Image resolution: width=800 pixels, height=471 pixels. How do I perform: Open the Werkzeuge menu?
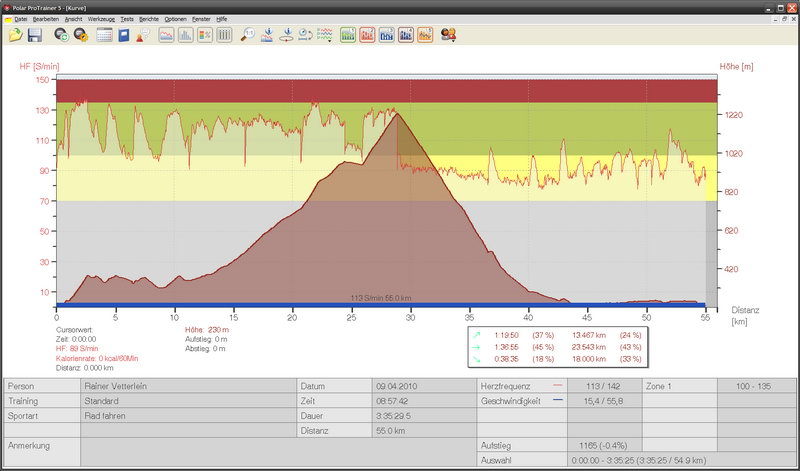(101, 19)
